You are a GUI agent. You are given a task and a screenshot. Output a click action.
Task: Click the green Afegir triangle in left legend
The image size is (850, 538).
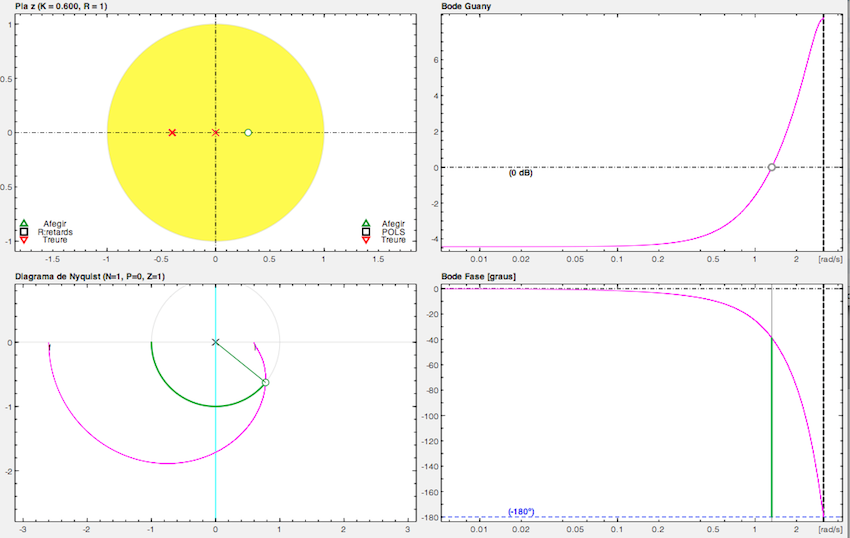tap(24, 223)
